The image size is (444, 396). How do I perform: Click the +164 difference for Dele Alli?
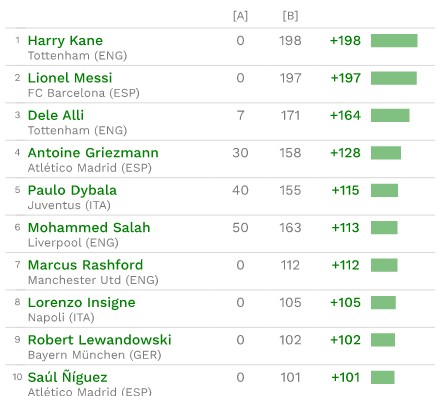(x=345, y=116)
